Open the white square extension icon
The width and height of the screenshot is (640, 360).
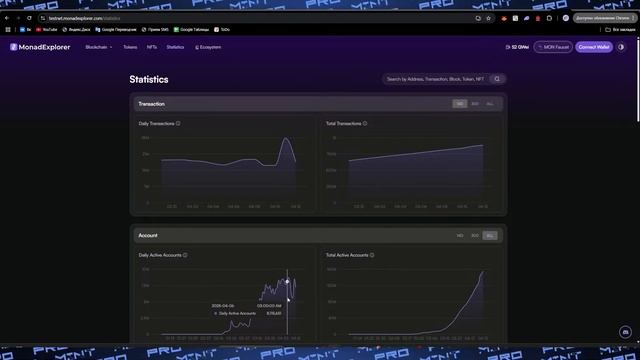[516, 18]
